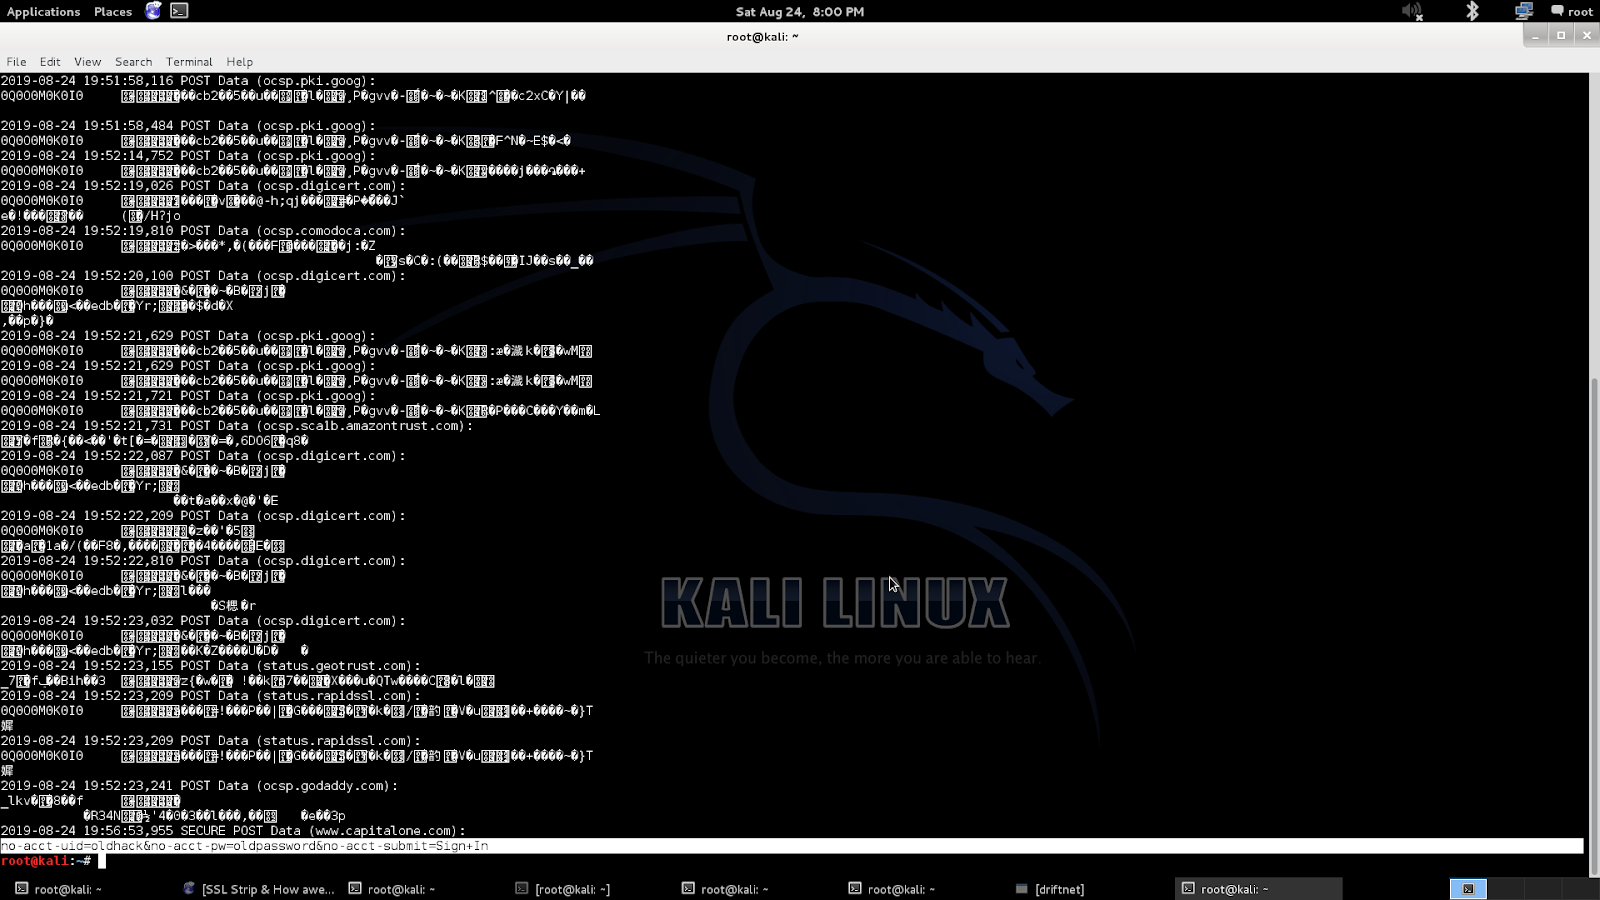Select the active workspace with terminal icon
This screenshot has height=900, width=1600.
(x=1468, y=888)
